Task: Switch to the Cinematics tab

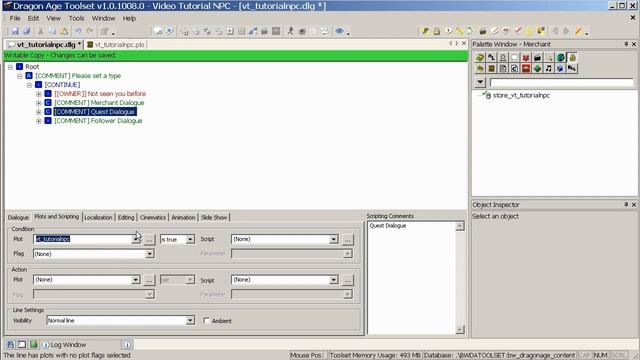Action: [153, 218]
